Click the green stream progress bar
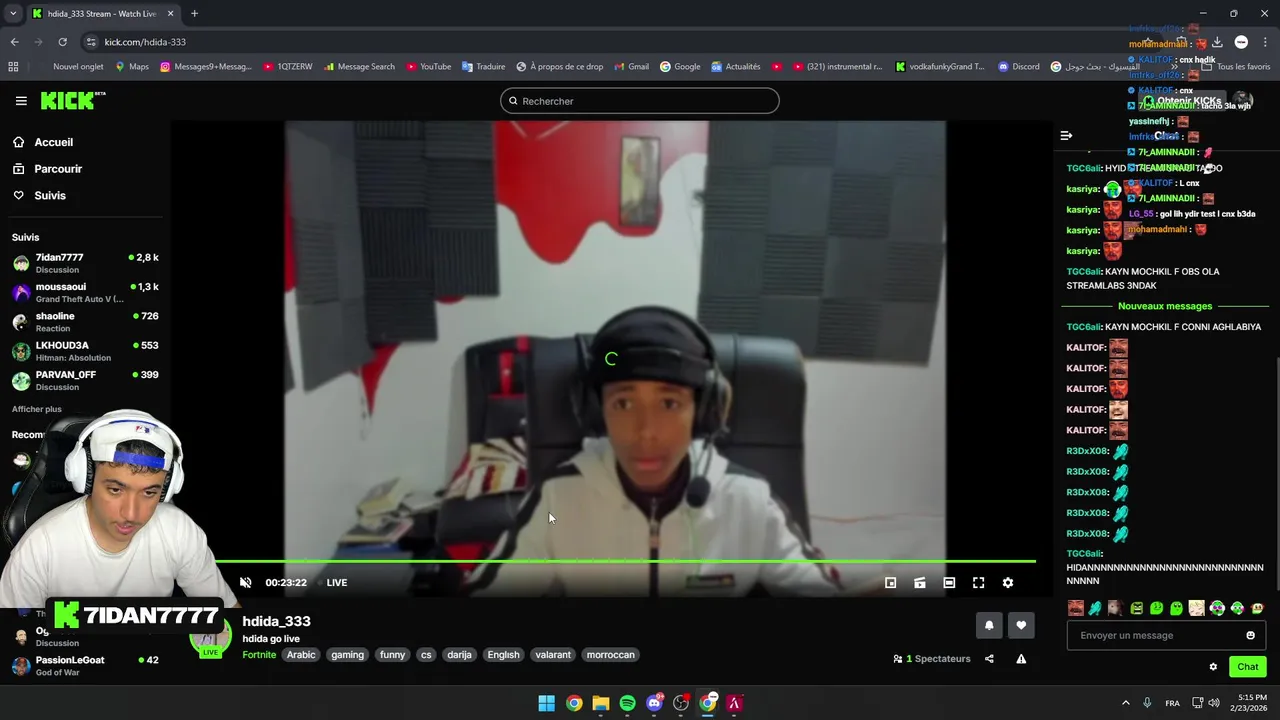Image resolution: width=1280 pixels, height=720 pixels. (x=625, y=561)
